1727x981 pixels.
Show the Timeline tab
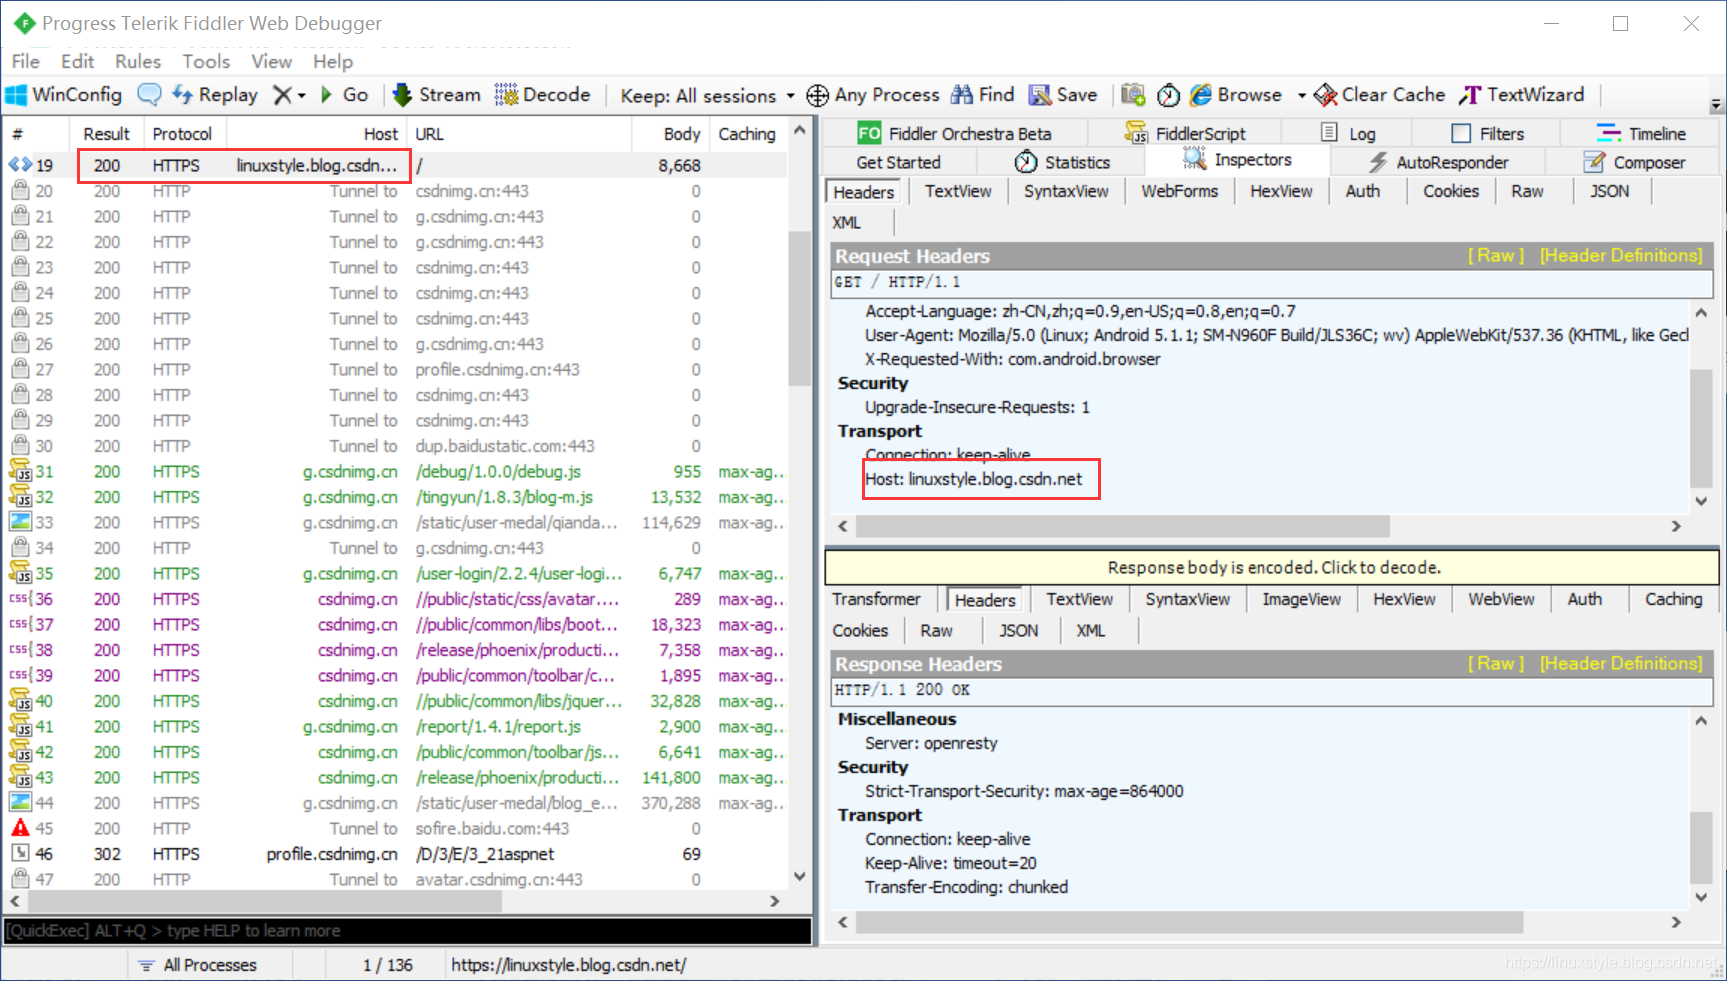(x=1641, y=133)
